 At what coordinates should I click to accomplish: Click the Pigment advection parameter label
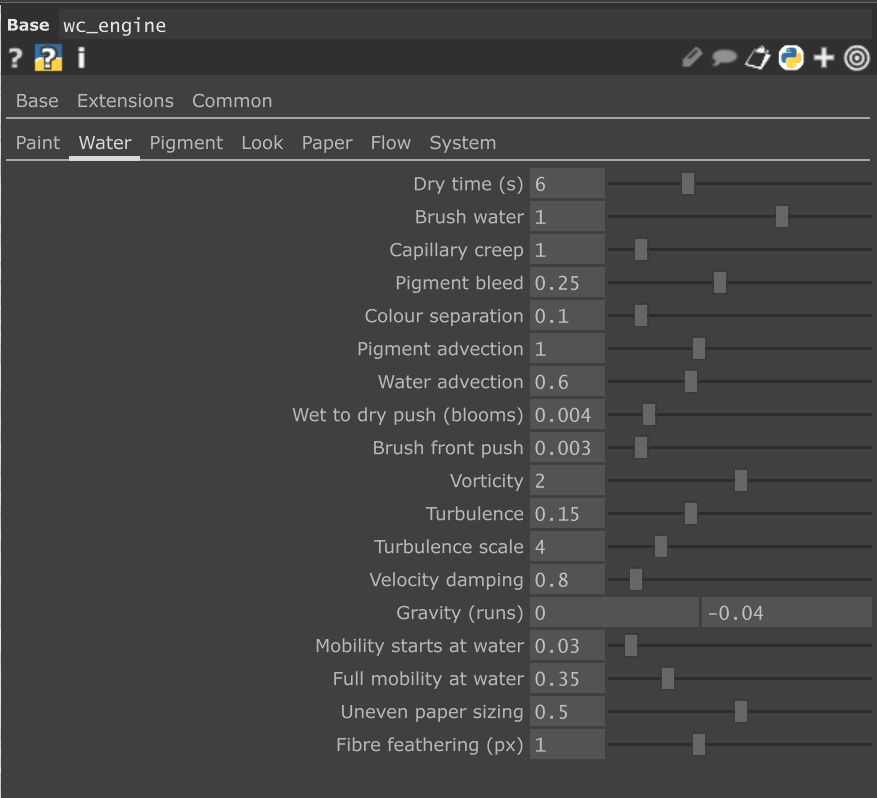[440, 349]
